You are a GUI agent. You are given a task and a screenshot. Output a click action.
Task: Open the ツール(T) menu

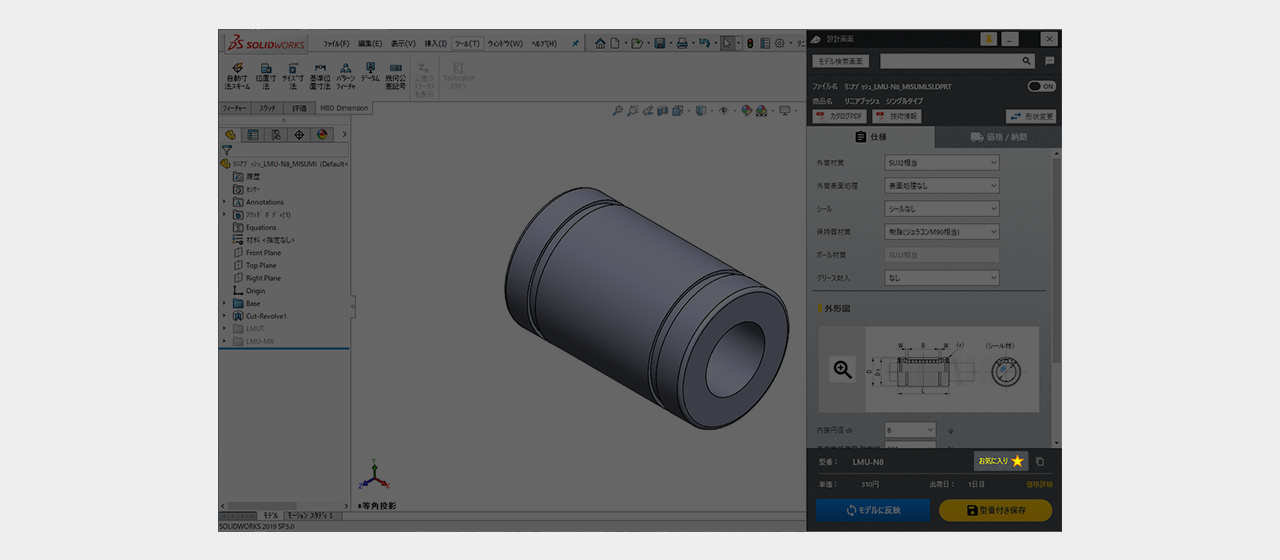coord(467,44)
